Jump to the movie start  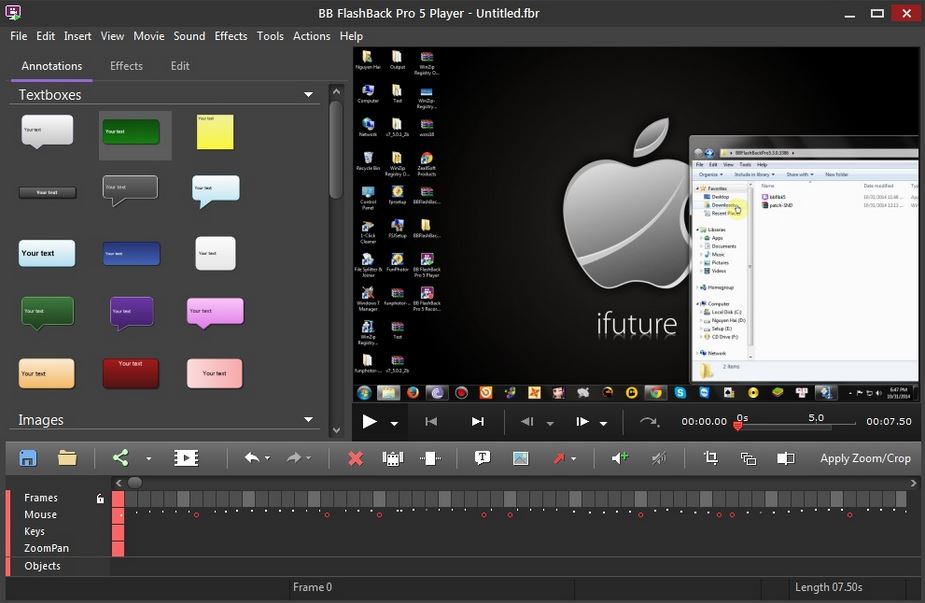431,421
